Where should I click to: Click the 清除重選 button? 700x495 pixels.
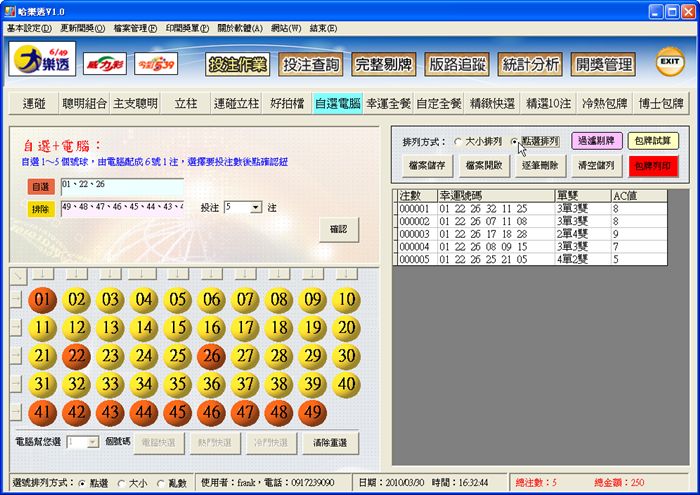click(x=329, y=441)
